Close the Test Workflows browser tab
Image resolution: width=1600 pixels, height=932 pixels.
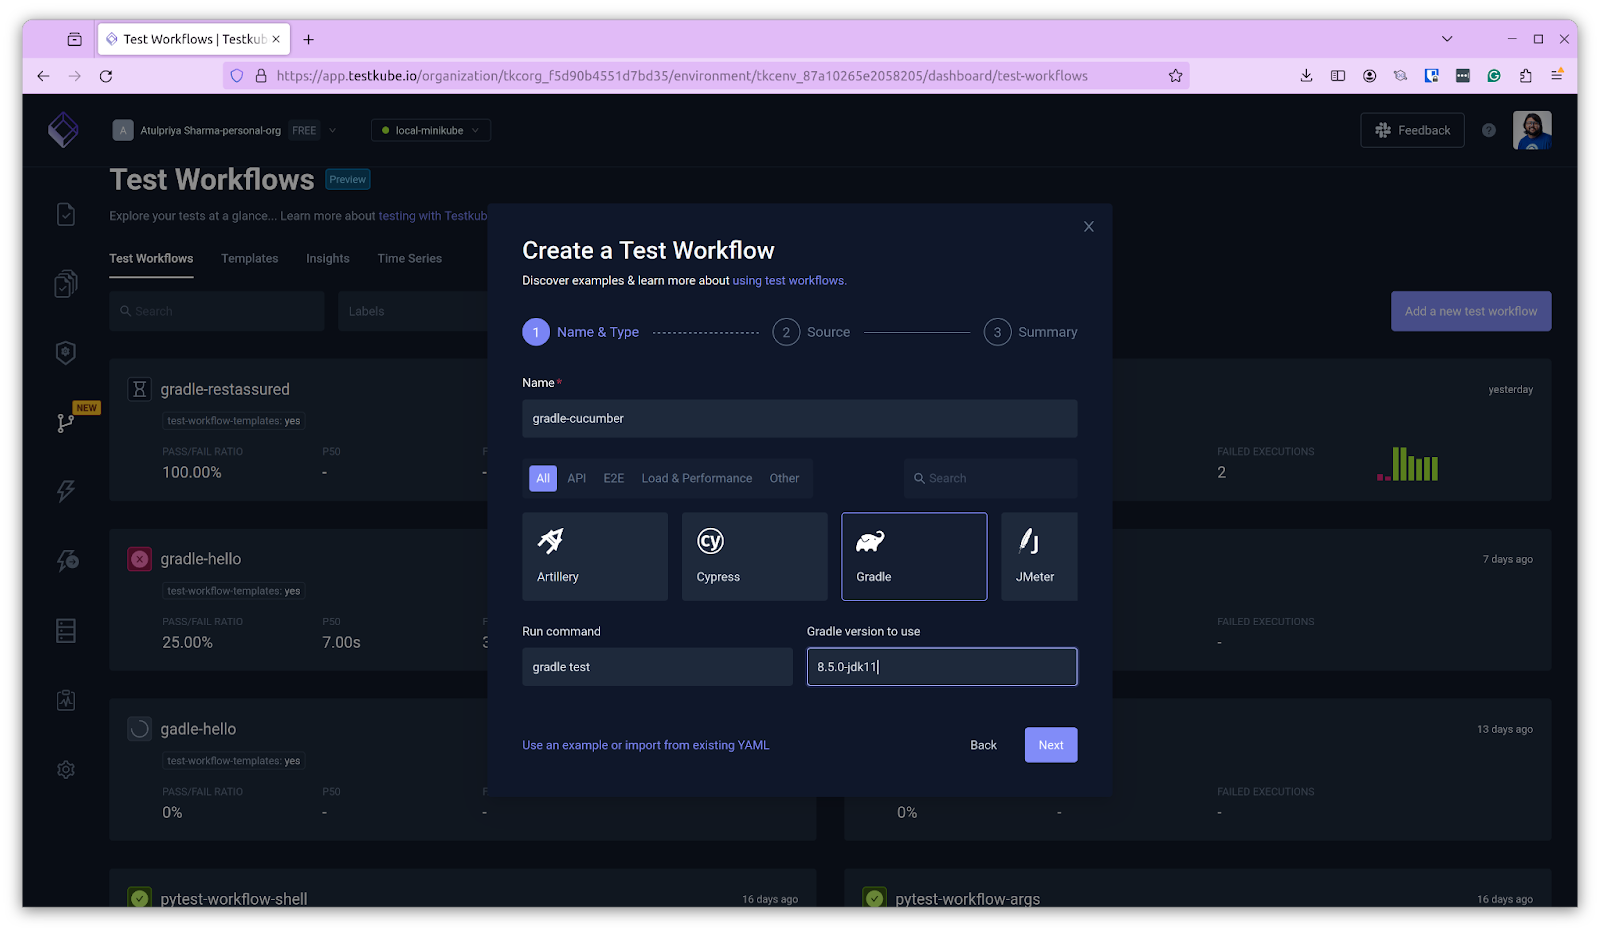(276, 39)
